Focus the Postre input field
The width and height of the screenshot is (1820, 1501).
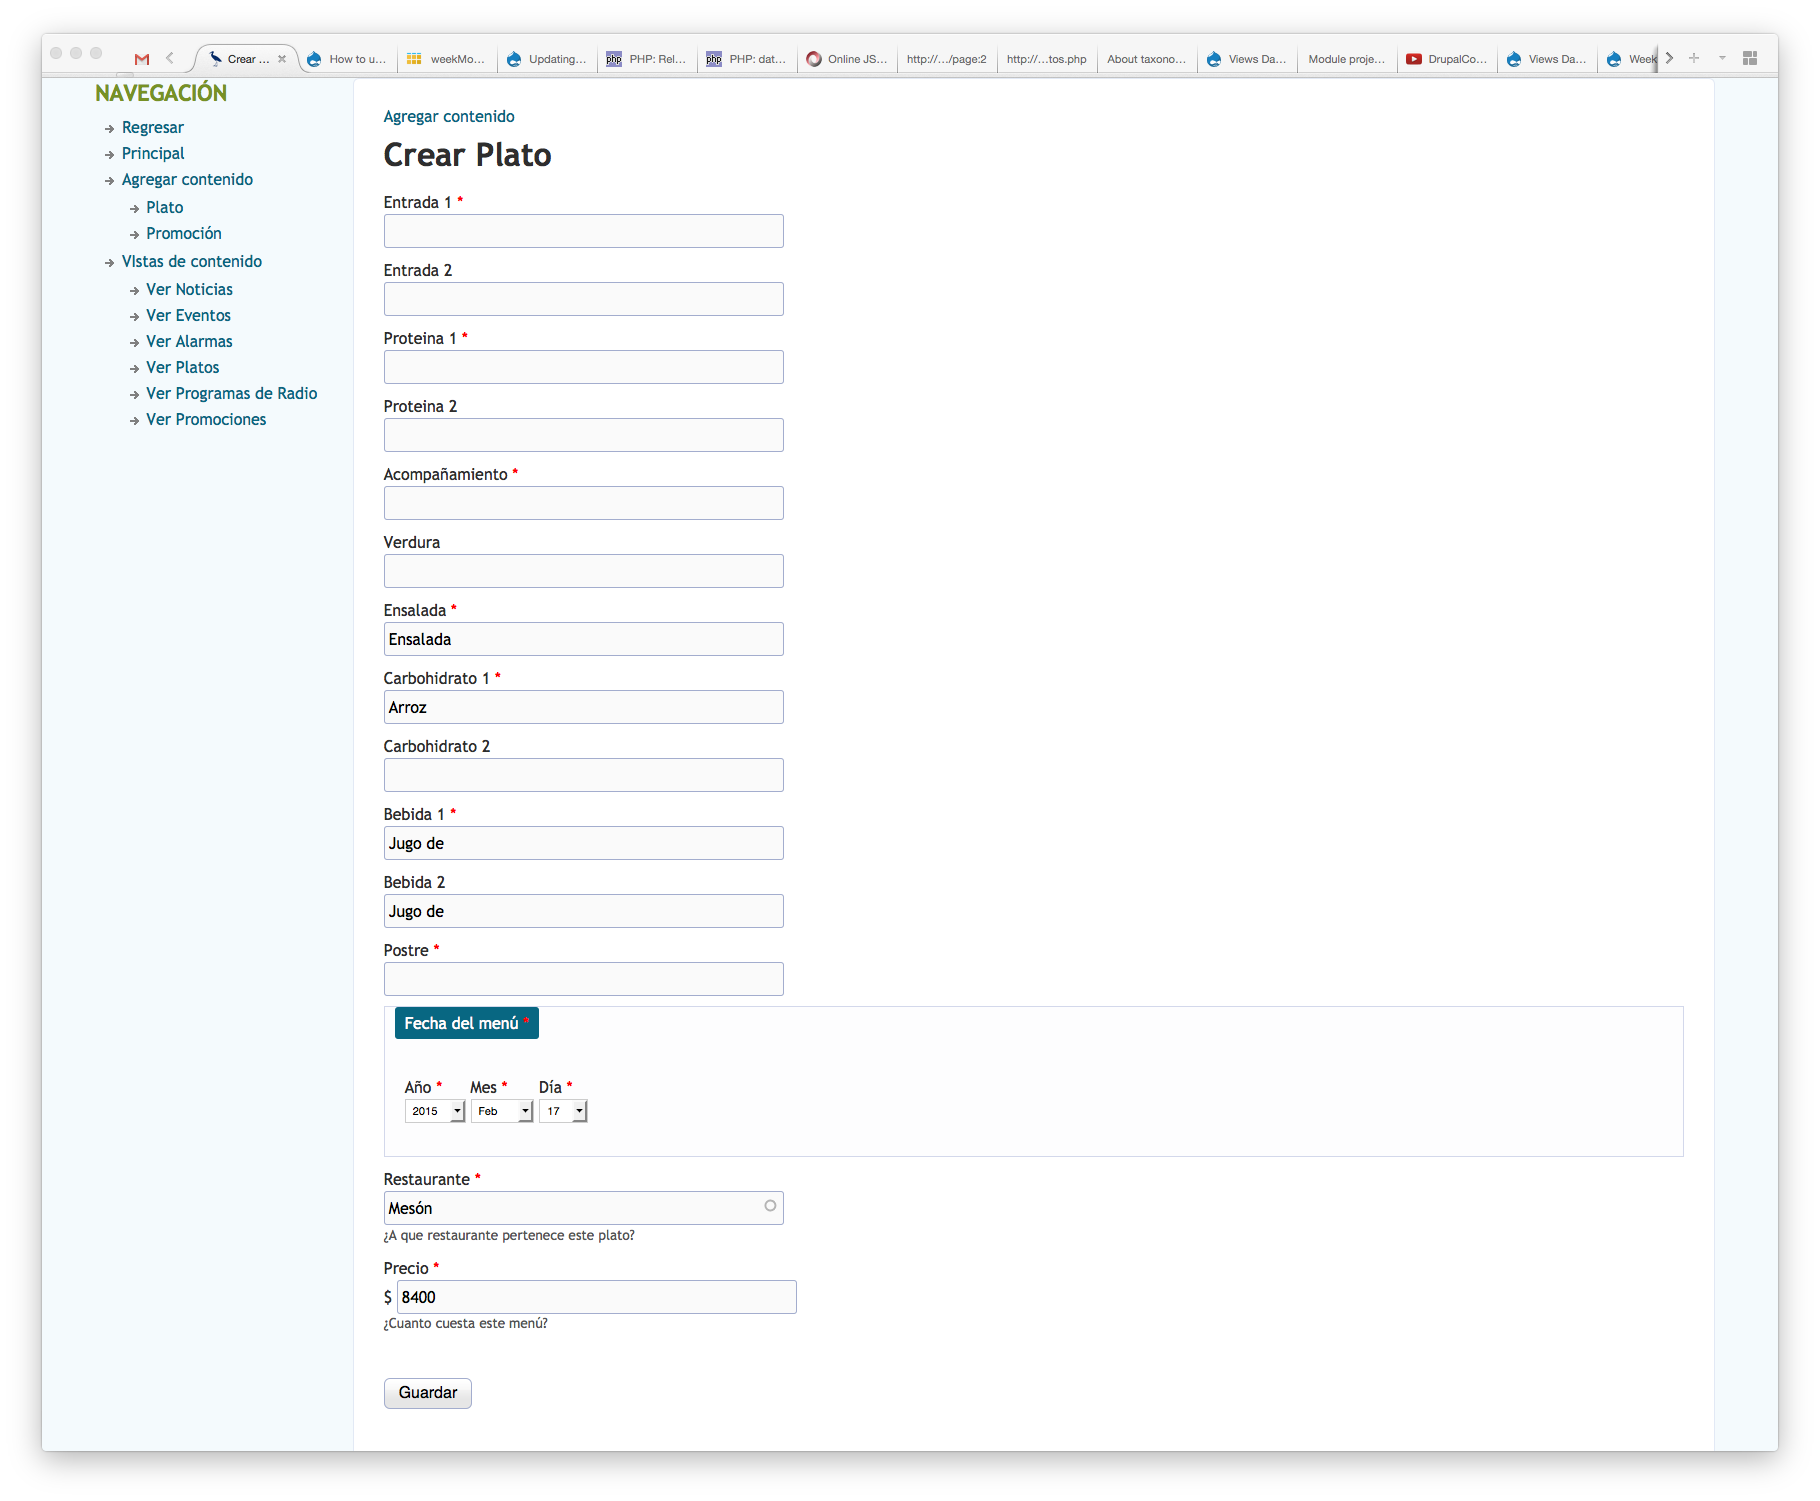coord(584,979)
